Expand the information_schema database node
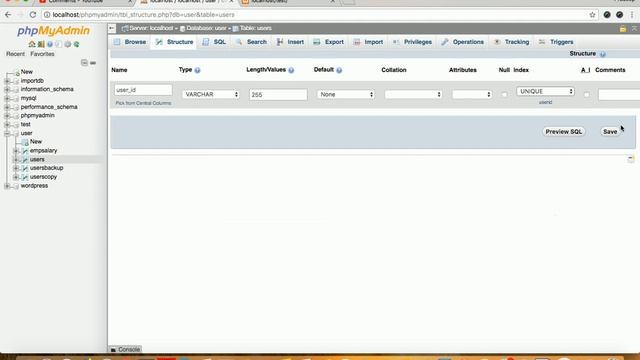The image size is (640, 360). click(7, 89)
